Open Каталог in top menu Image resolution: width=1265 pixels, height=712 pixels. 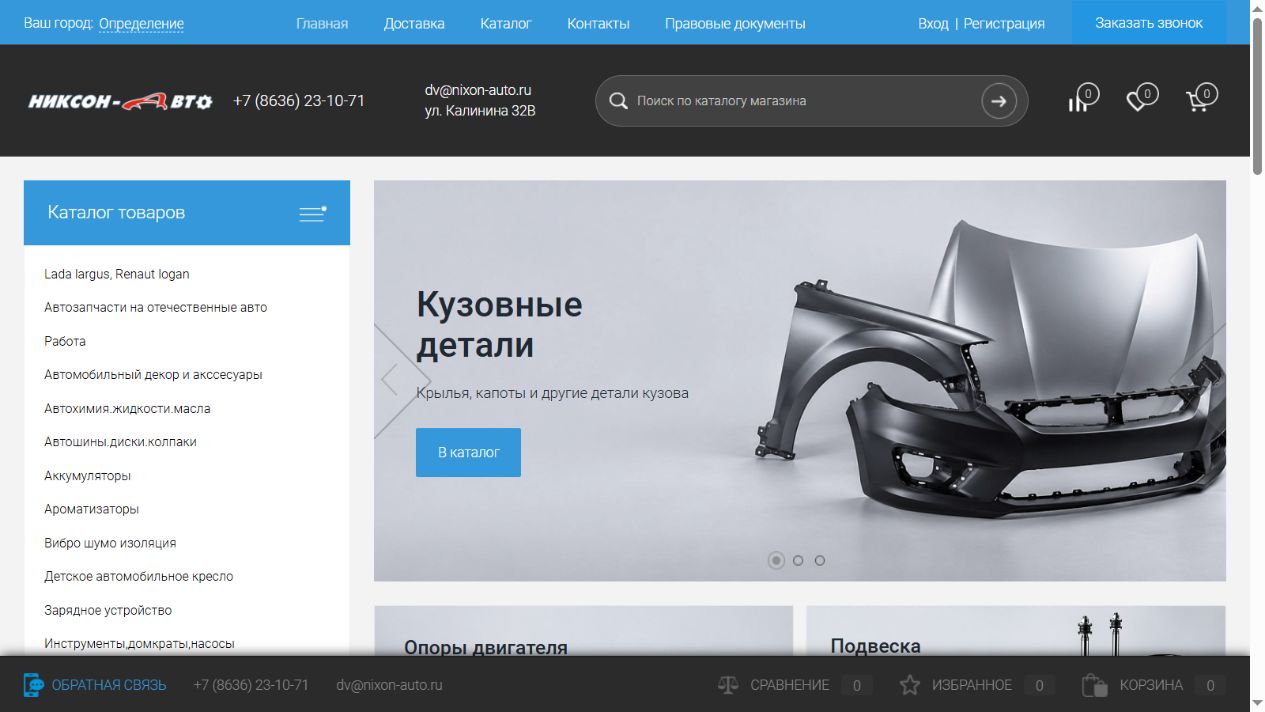[x=506, y=23]
